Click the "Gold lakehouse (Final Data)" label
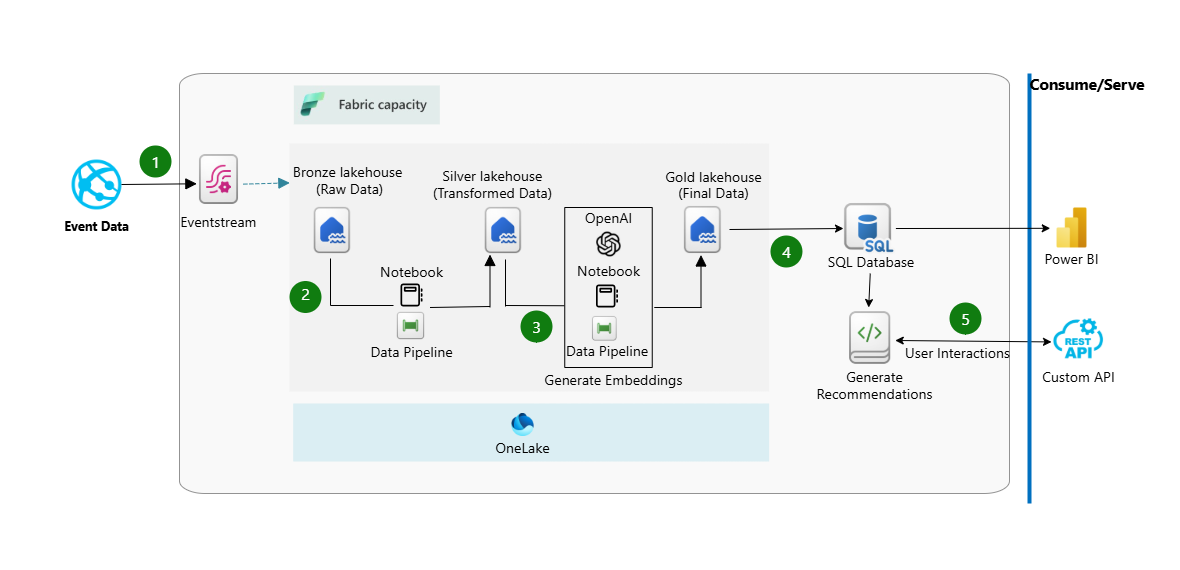Image resolution: width=1180 pixels, height=570 pixels. click(x=713, y=185)
